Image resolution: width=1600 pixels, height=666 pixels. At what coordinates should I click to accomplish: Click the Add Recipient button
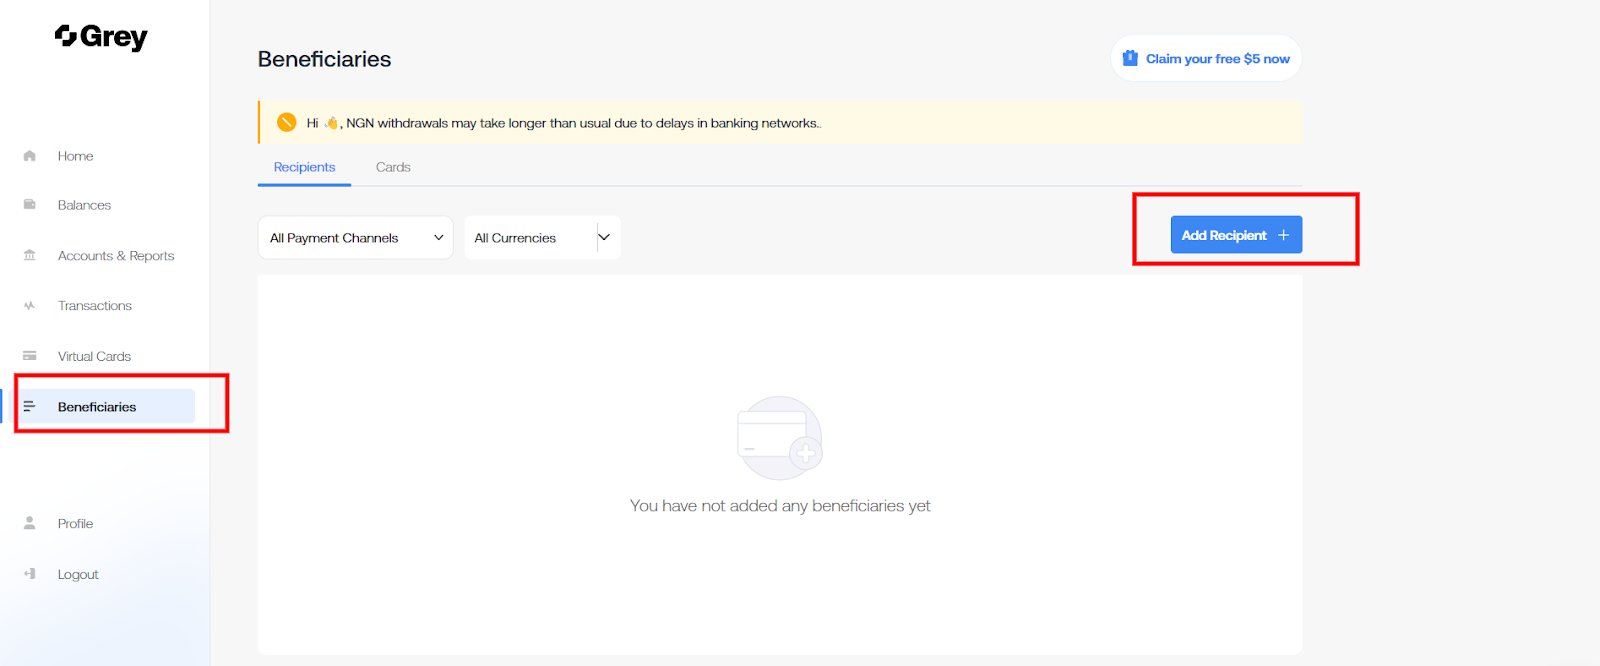[x=1236, y=235]
